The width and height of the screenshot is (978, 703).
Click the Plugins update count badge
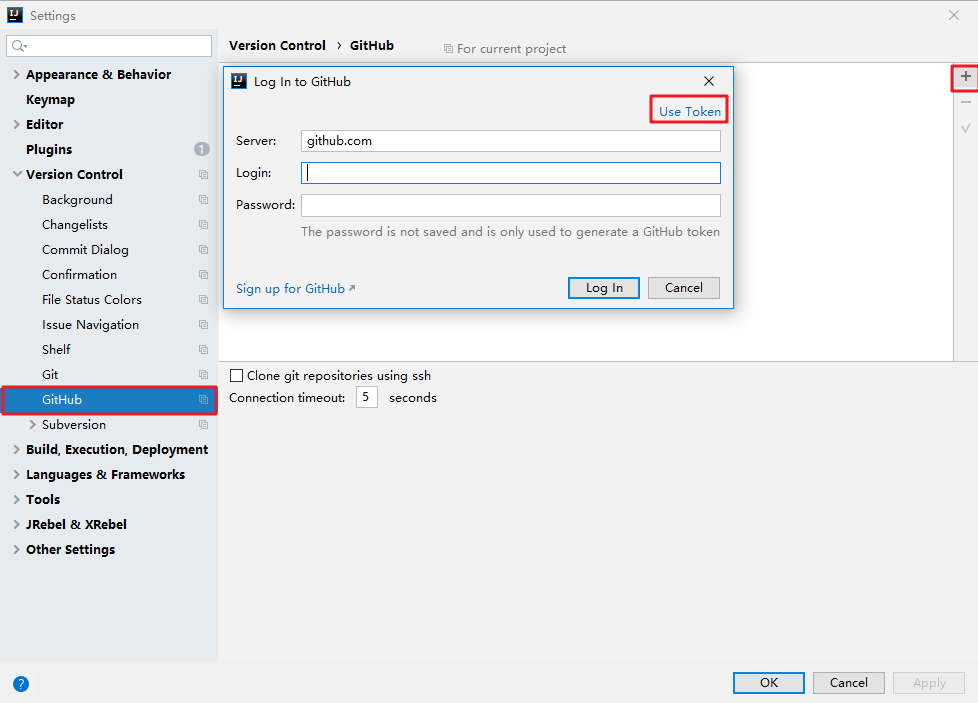(201, 149)
